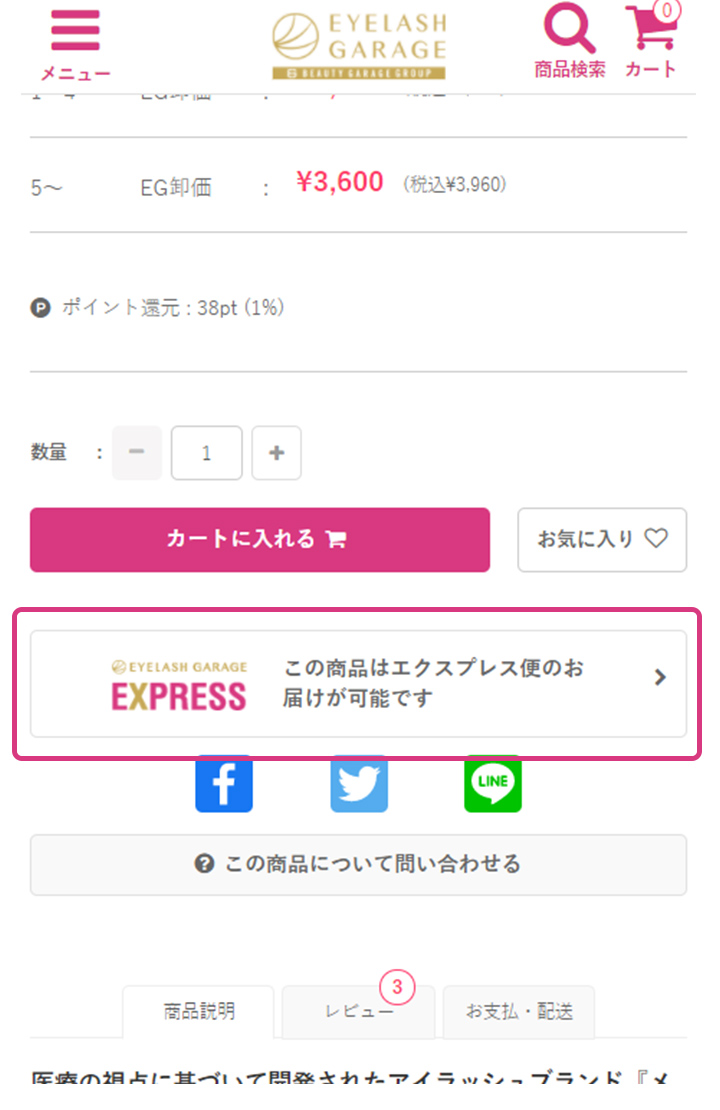The width and height of the screenshot is (720, 1110).
Task: Click この商品について問い合わせる inquiry button
Action: pos(358,864)
